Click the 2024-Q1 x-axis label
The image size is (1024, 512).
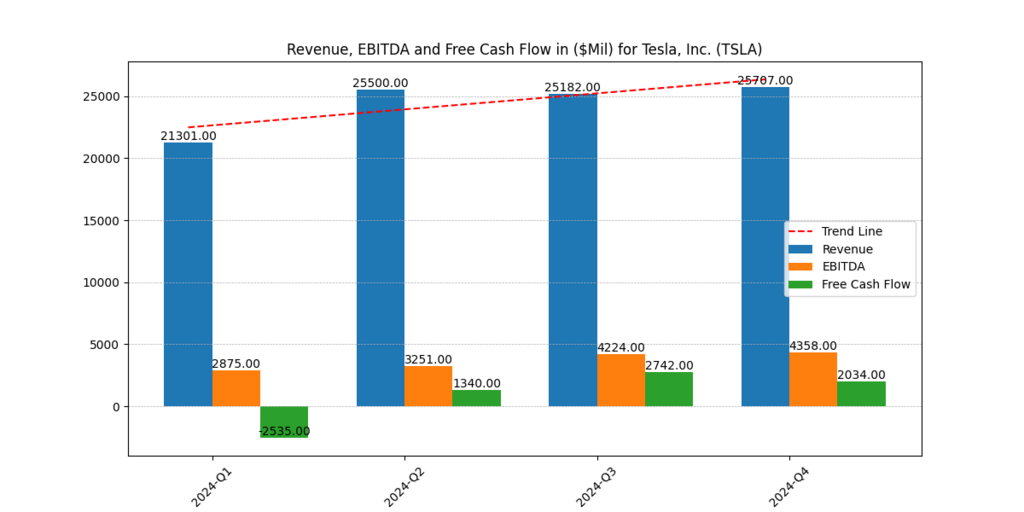(x=212, y=485)
